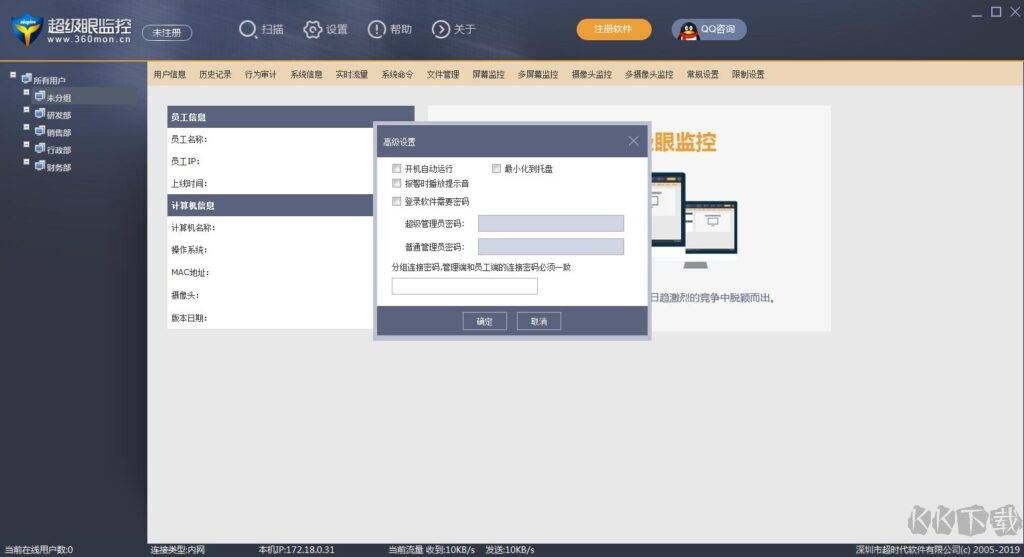This screenshot has height=557, width=1024.
Task: Click 当前流量 收到:10KB/s status text
Action: (432, 550)
